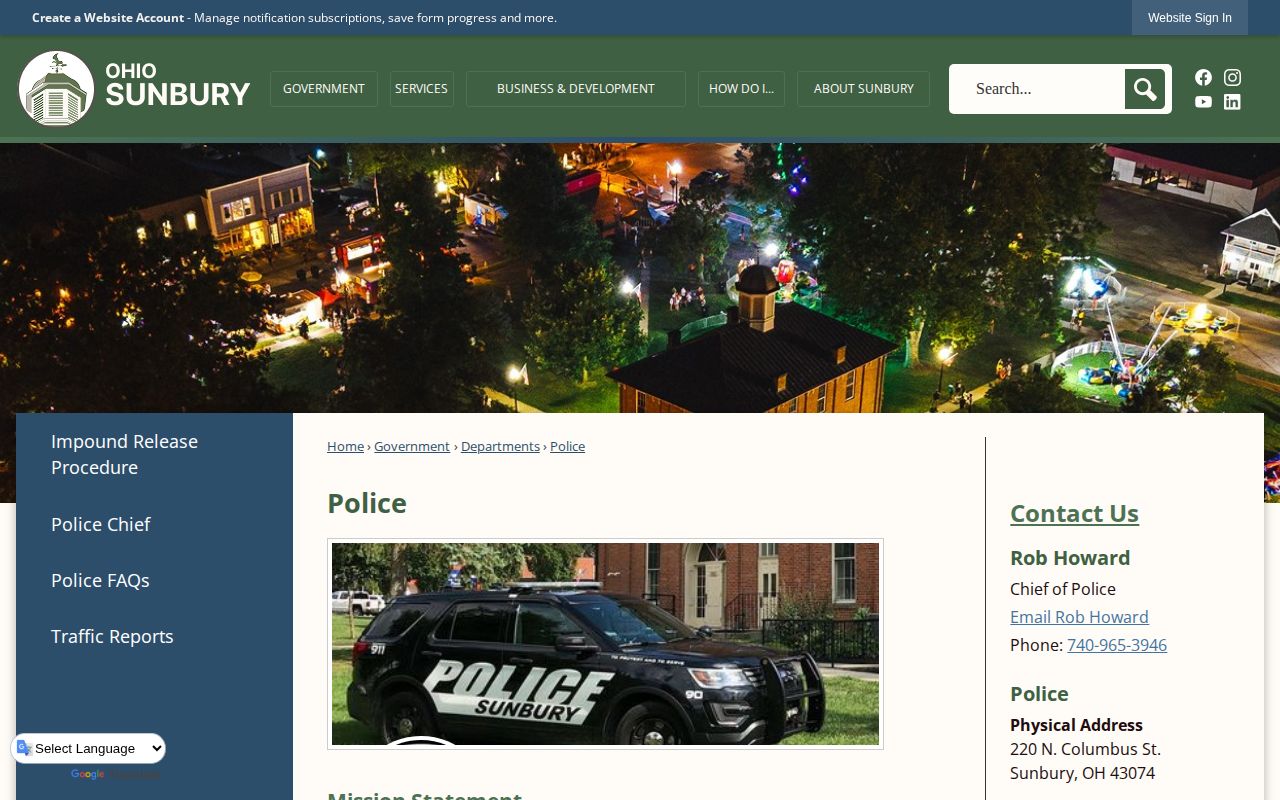
Task: Click the 220 N. Columbus St. address line
Action: 1085,749
